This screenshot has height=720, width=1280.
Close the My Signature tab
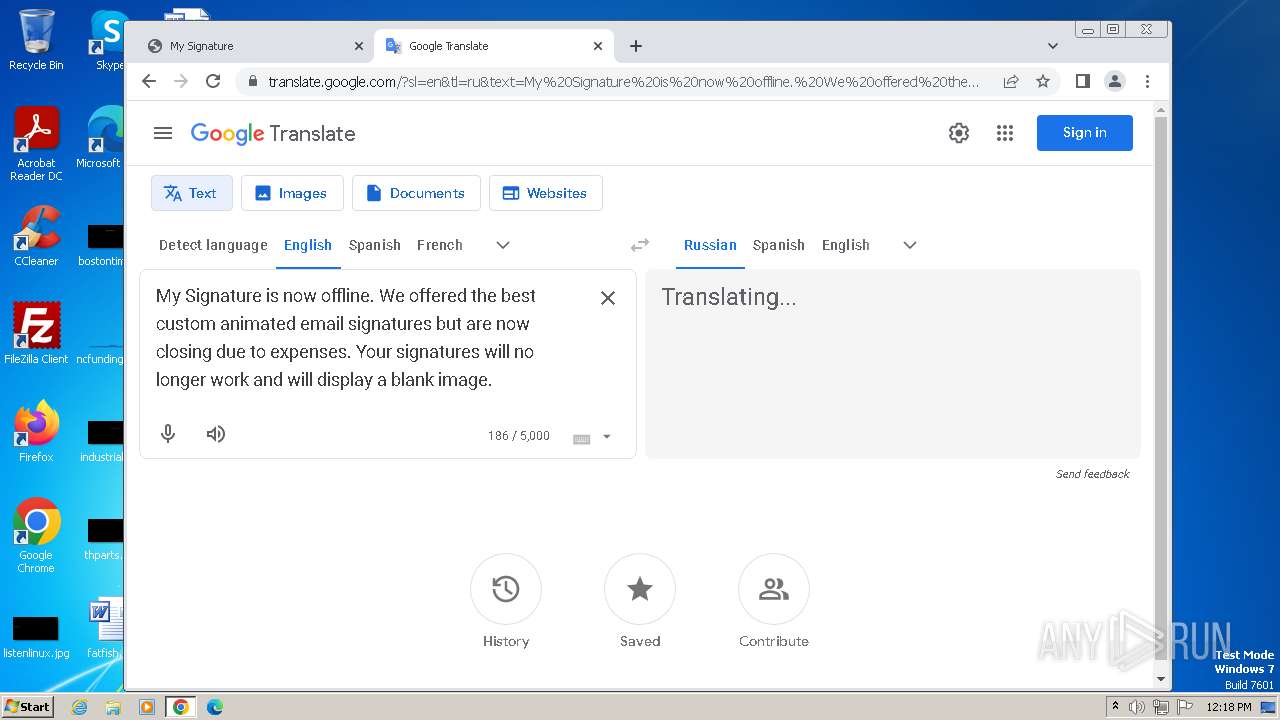[x=359, y=46]
